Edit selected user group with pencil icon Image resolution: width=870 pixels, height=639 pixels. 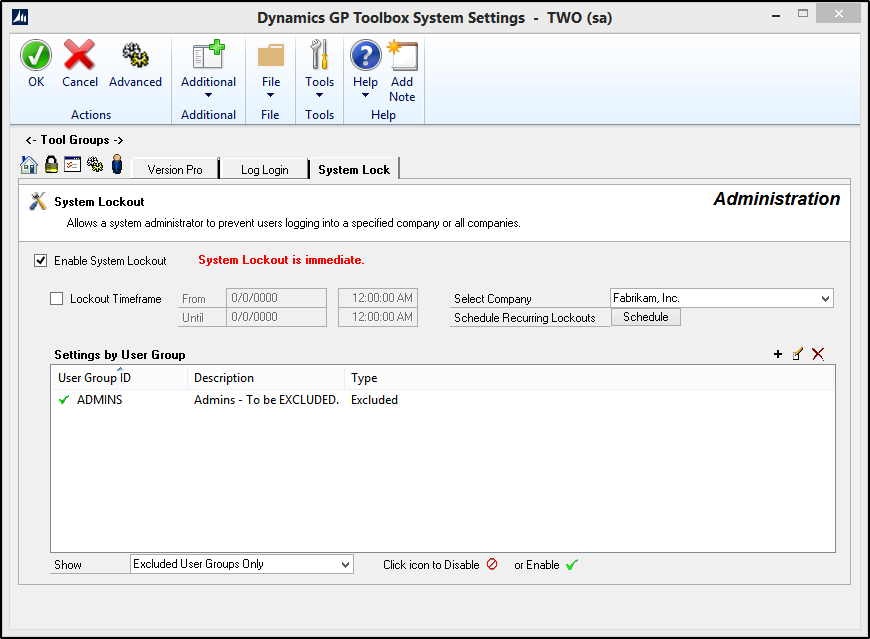798,354
